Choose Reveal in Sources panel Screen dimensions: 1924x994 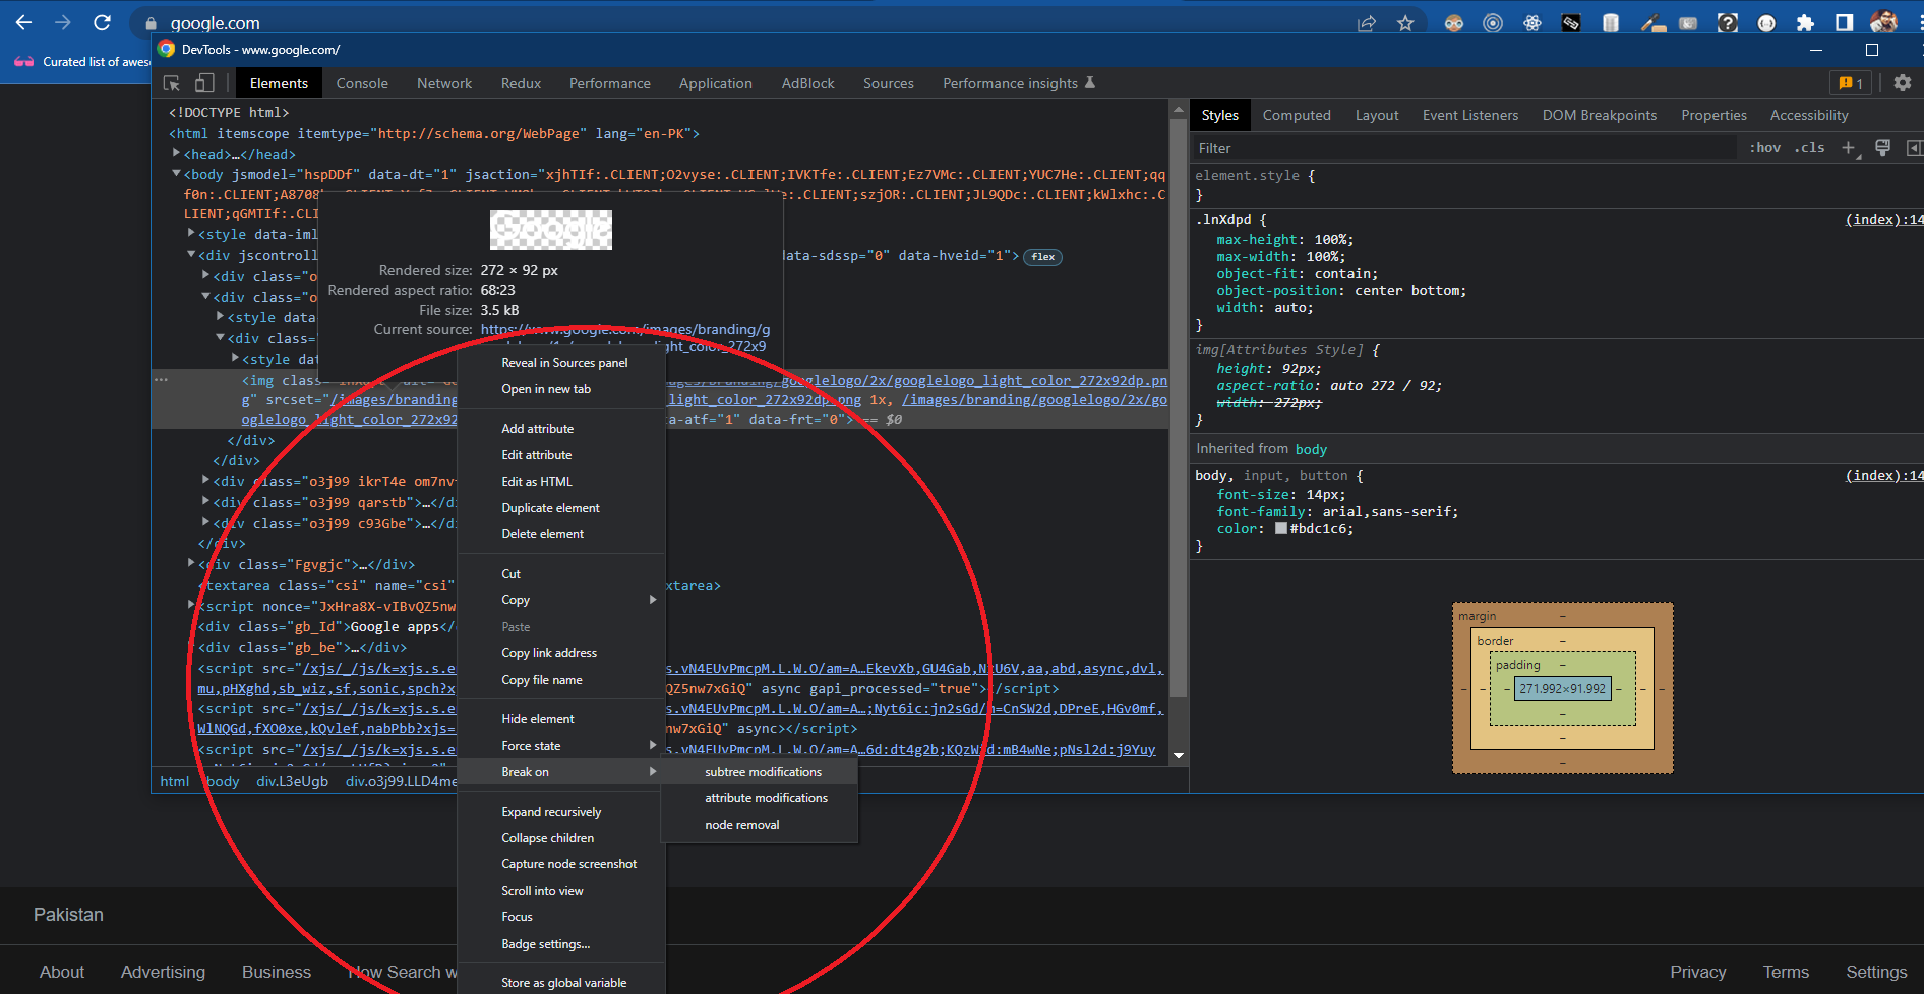[x=561, y=363]
